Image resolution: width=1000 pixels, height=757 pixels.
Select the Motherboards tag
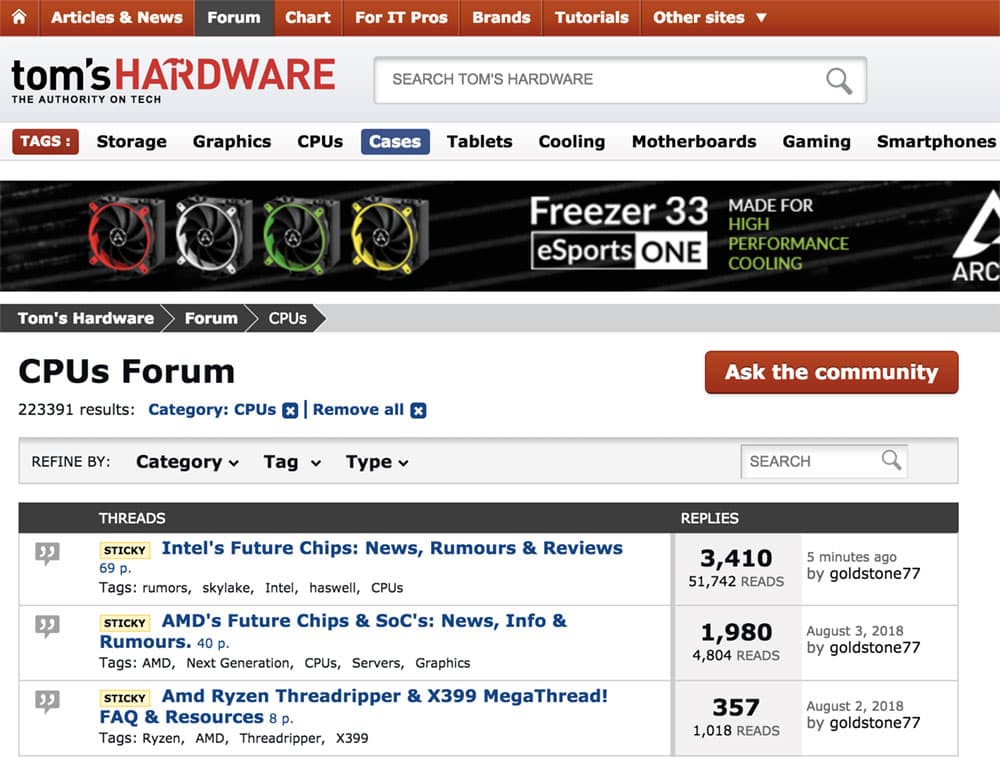coord(694,142)
